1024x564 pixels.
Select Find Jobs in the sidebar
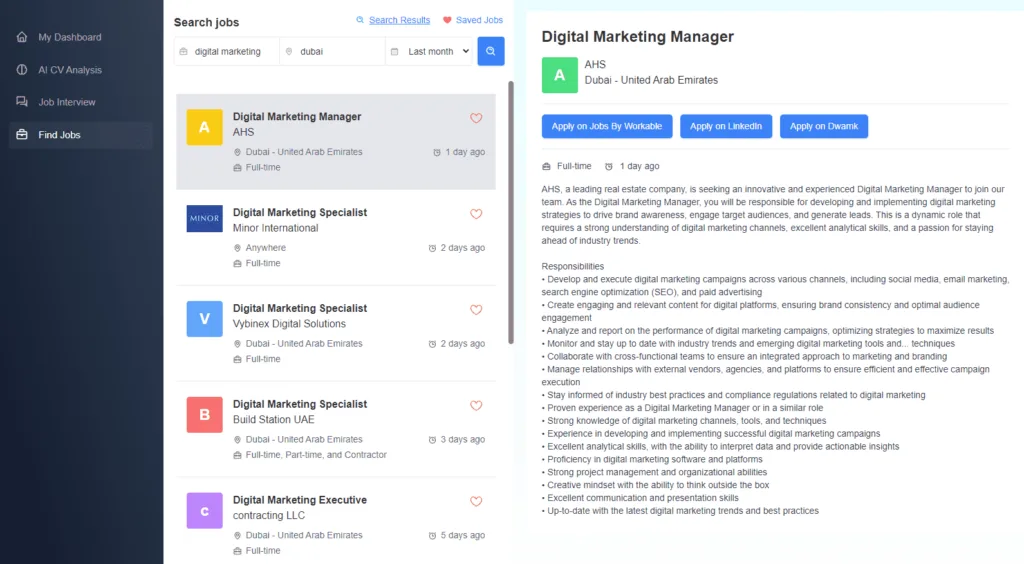[59, 135]
